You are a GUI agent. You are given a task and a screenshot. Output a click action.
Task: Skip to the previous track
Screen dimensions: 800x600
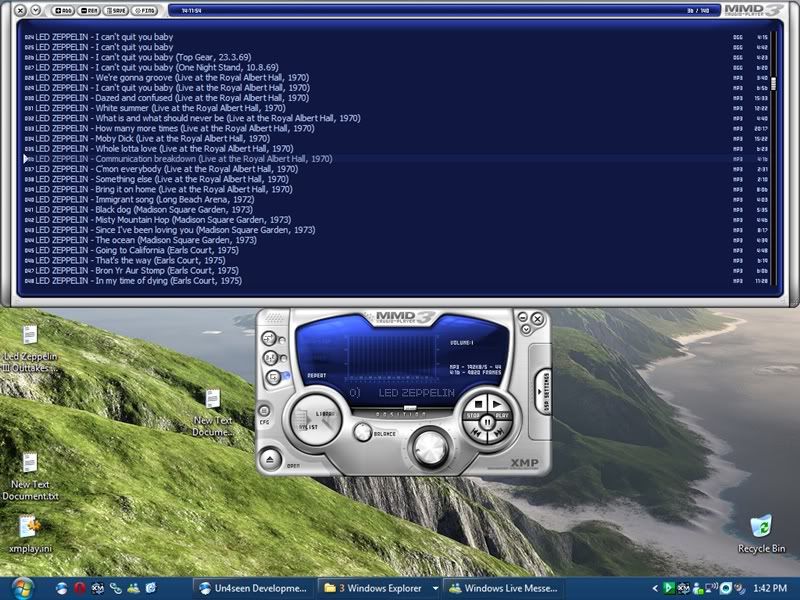[x=476, y=433]
